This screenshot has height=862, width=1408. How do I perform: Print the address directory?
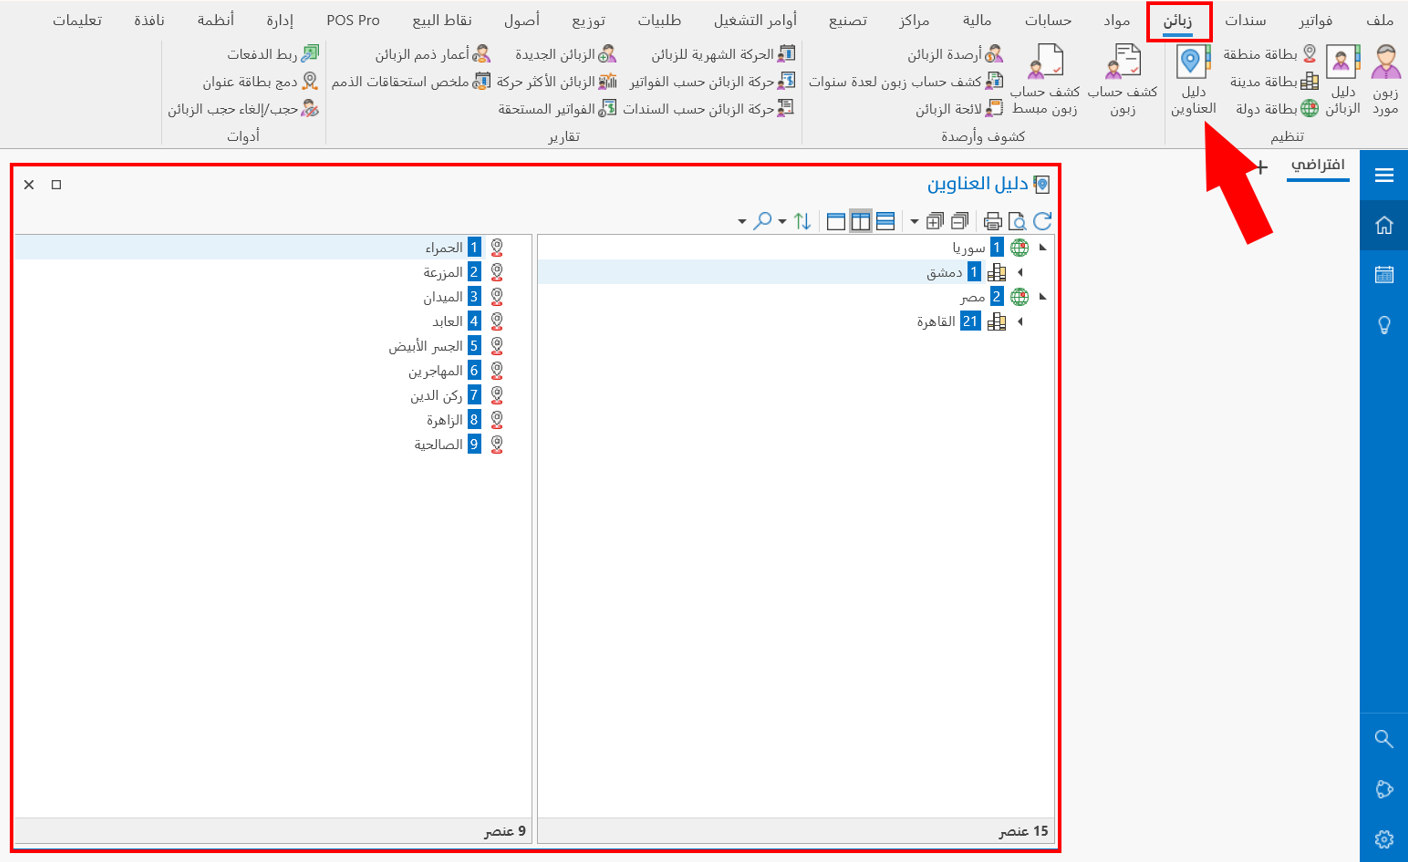(992, 221)
